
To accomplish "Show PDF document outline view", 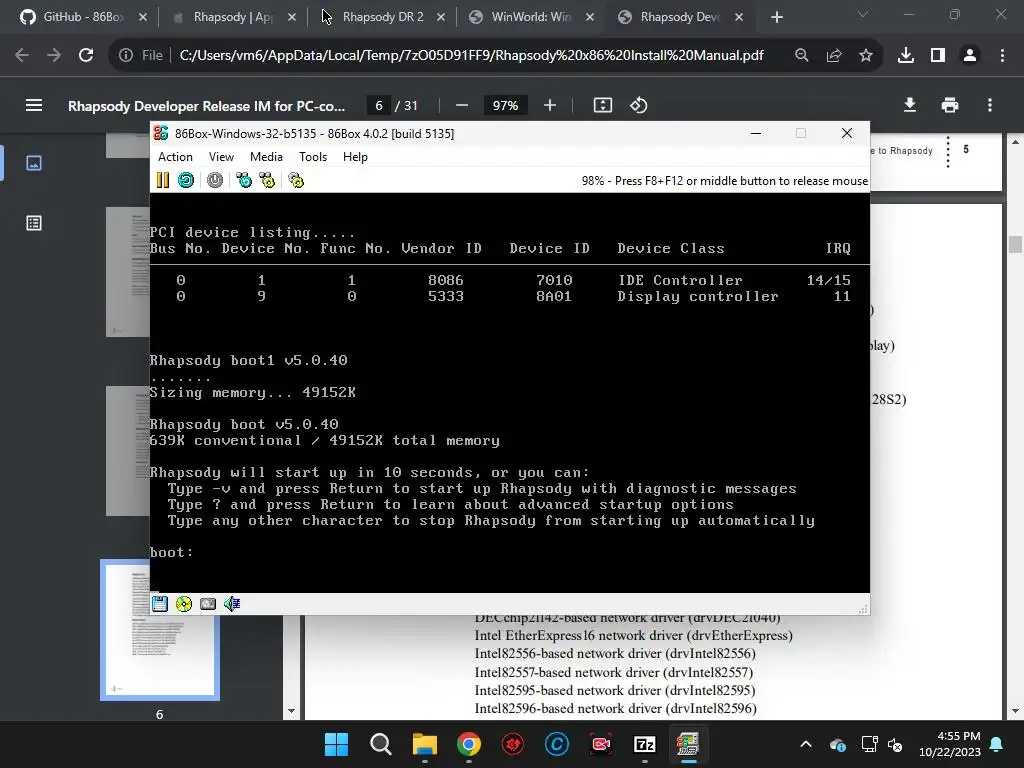I will 34,223.
